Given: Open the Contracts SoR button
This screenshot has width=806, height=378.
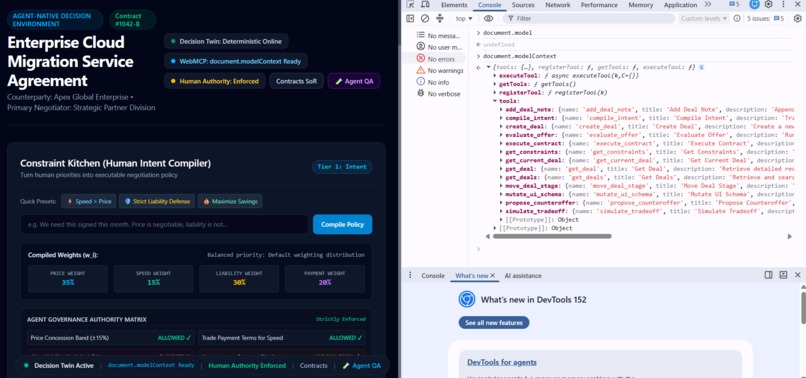Looking at the screenshot, I should 297,81.
